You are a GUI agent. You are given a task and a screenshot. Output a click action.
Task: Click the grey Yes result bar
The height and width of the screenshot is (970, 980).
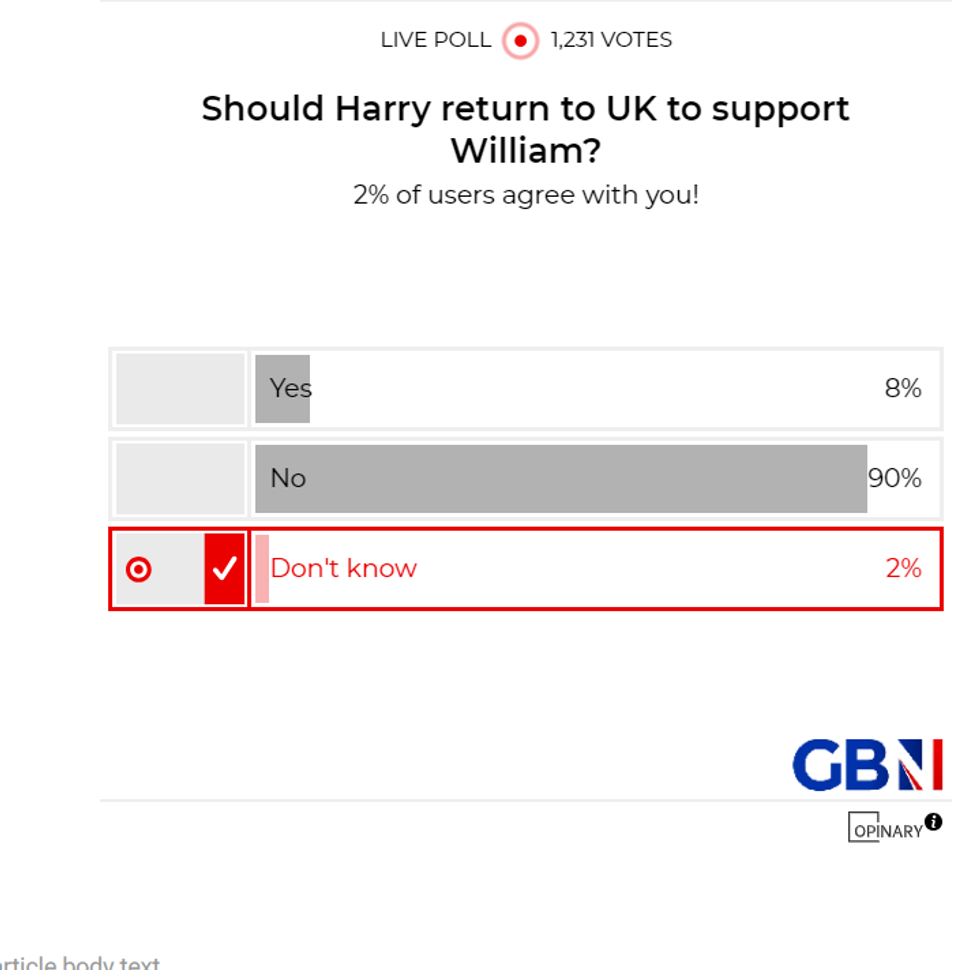click(x=282, y=388)
